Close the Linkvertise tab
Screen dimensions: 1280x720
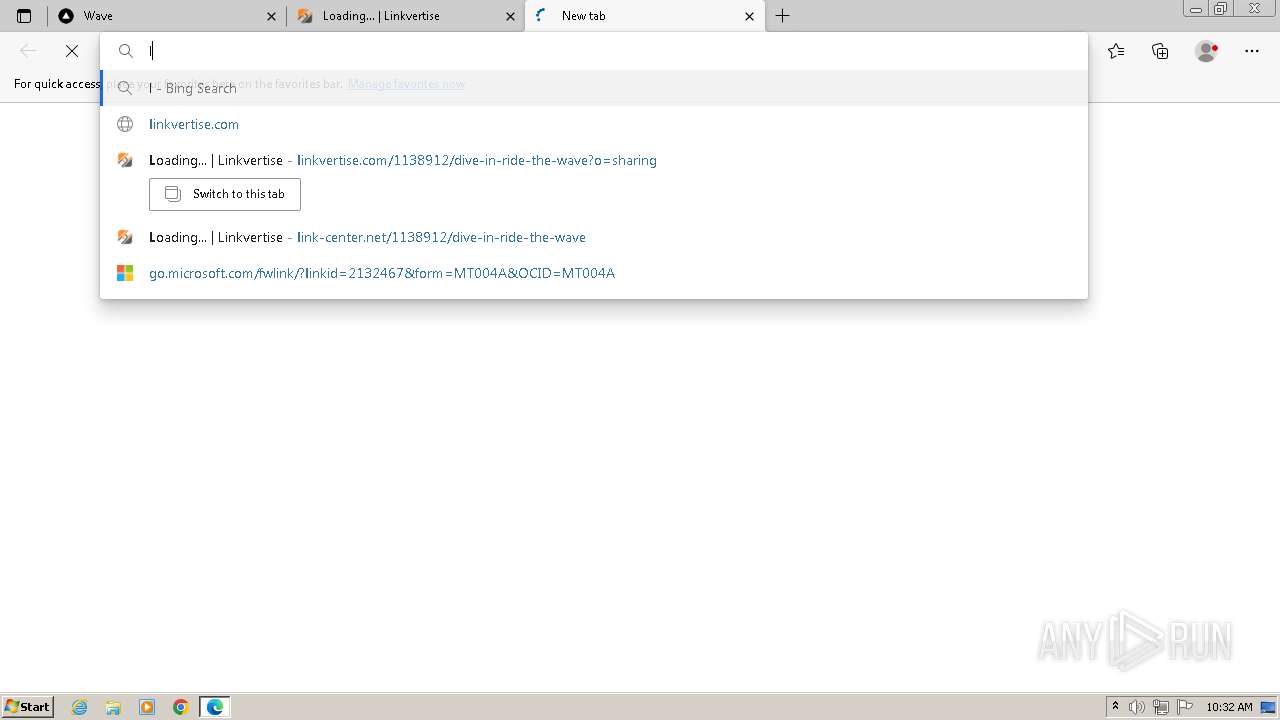(x=510, y=16)
